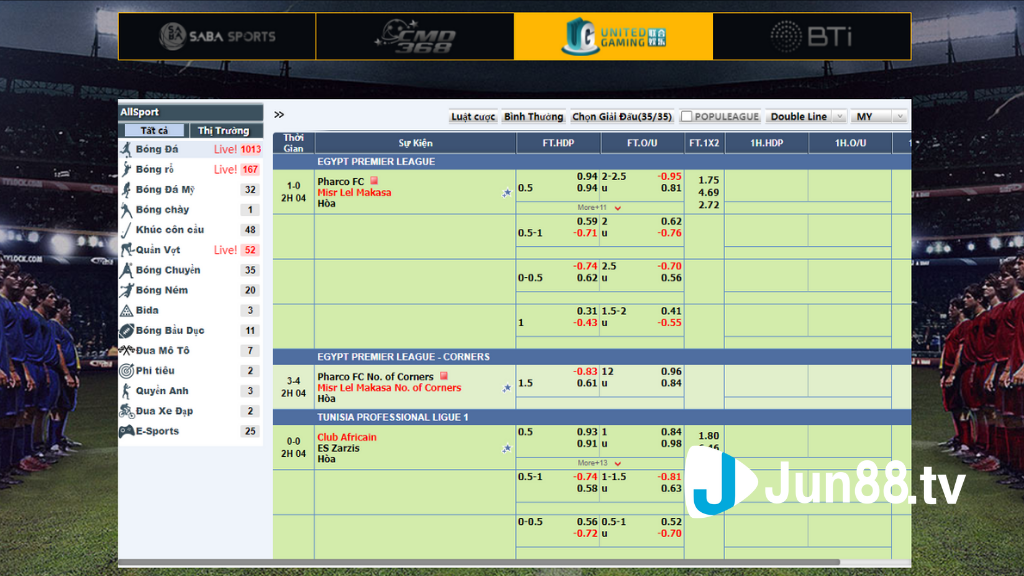The image size is (1024, 576).
Task: Collapse sidebar with double arrow
Action: pyautogui.click(x=279, y=115)
